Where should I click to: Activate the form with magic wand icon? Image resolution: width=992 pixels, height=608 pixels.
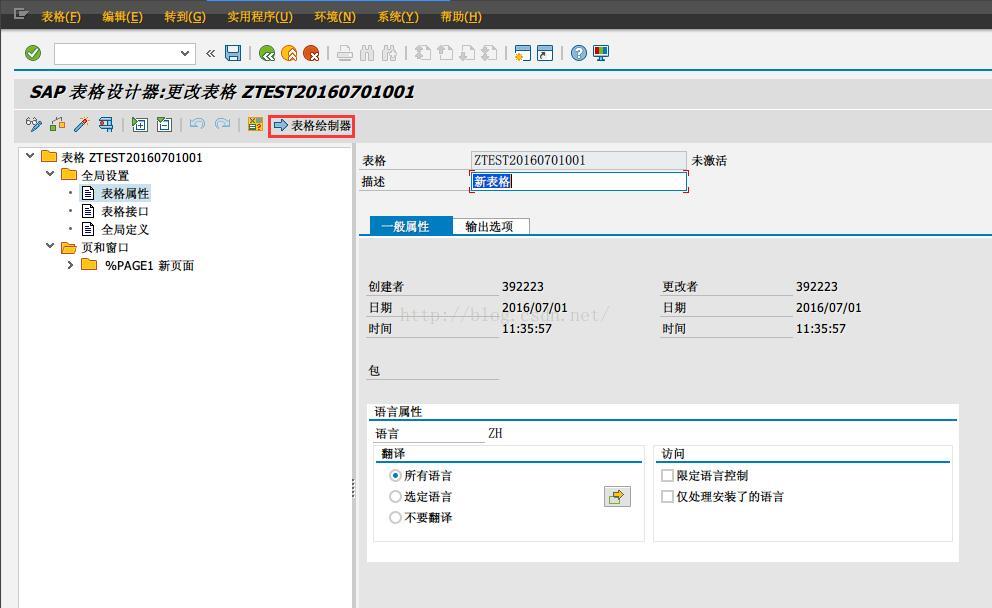[82, 125]
